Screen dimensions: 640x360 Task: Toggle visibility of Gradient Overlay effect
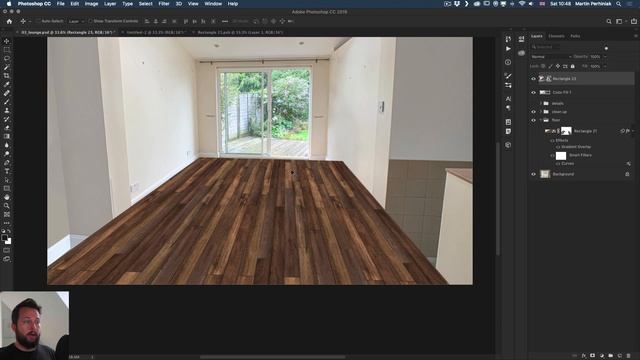558,147
